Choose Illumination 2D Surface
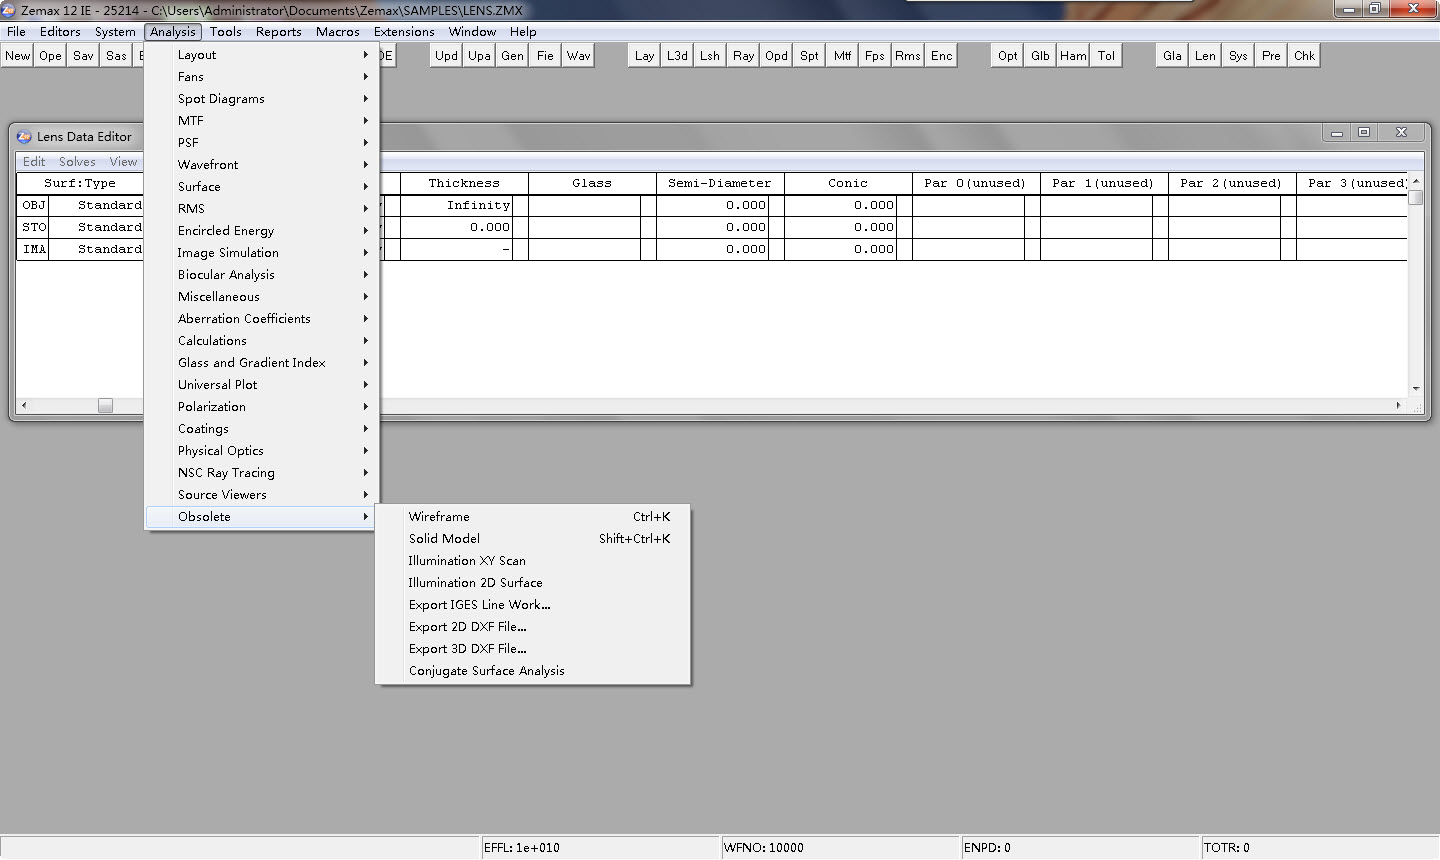Viewport: 1440px width, 860px height. click(533, 583)
